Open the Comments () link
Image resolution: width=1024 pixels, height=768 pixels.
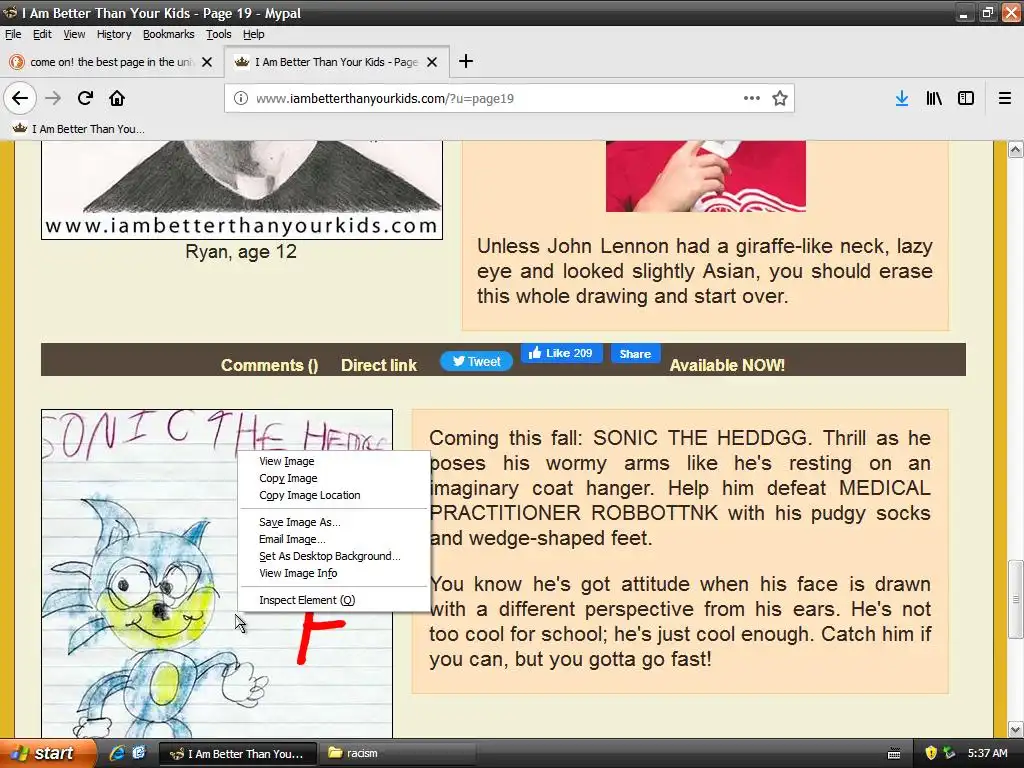tap(269, 365)
